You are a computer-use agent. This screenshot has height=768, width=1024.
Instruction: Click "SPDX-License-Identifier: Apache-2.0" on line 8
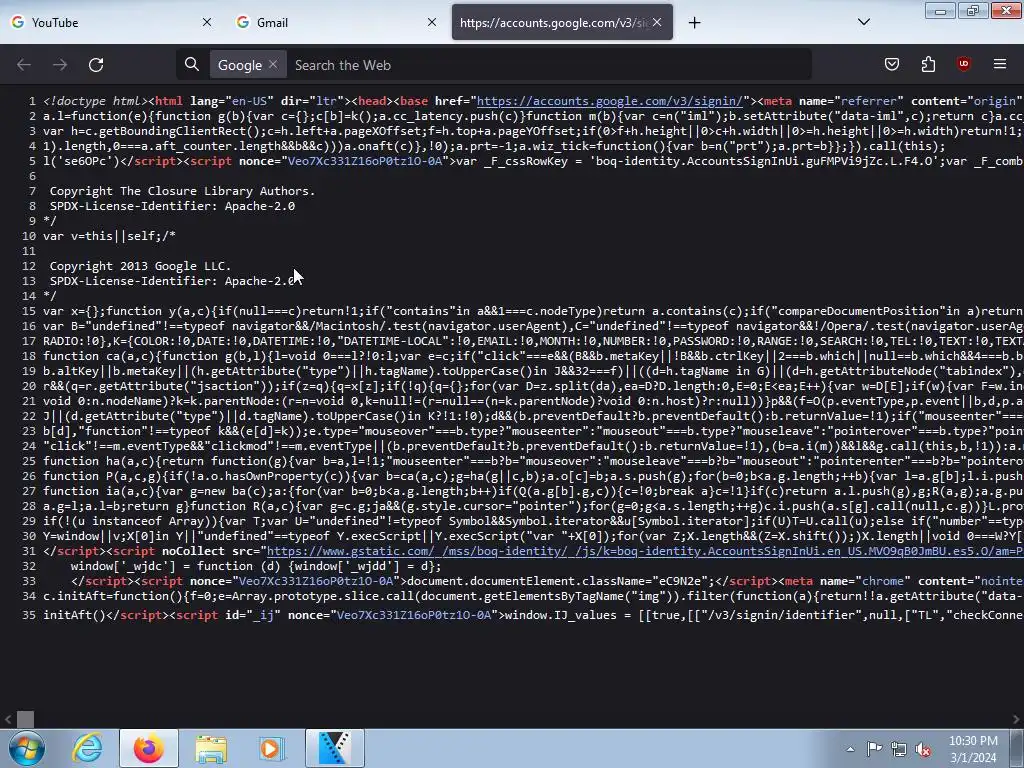[x=172, y=206]
